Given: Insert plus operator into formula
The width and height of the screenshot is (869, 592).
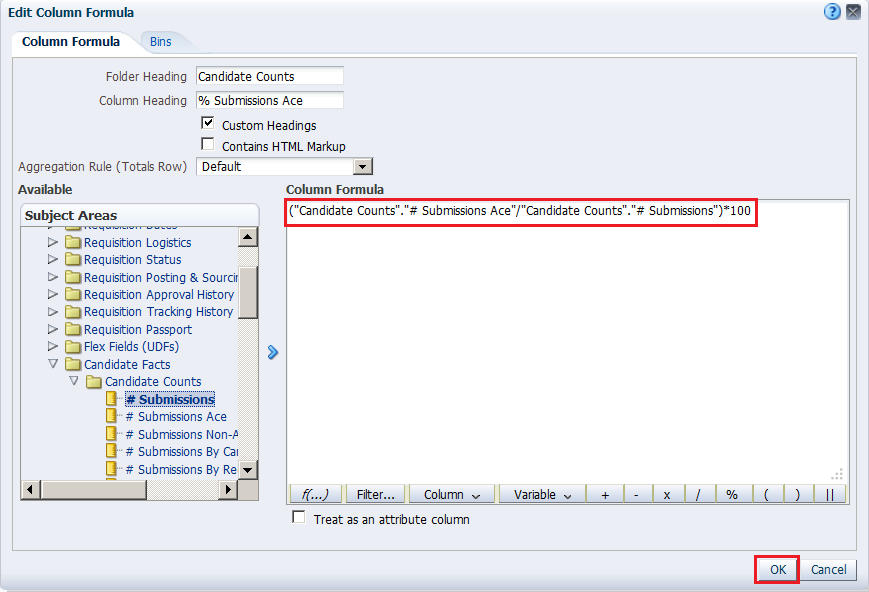Looking at the screenshot, I should (x=605, y=494).
